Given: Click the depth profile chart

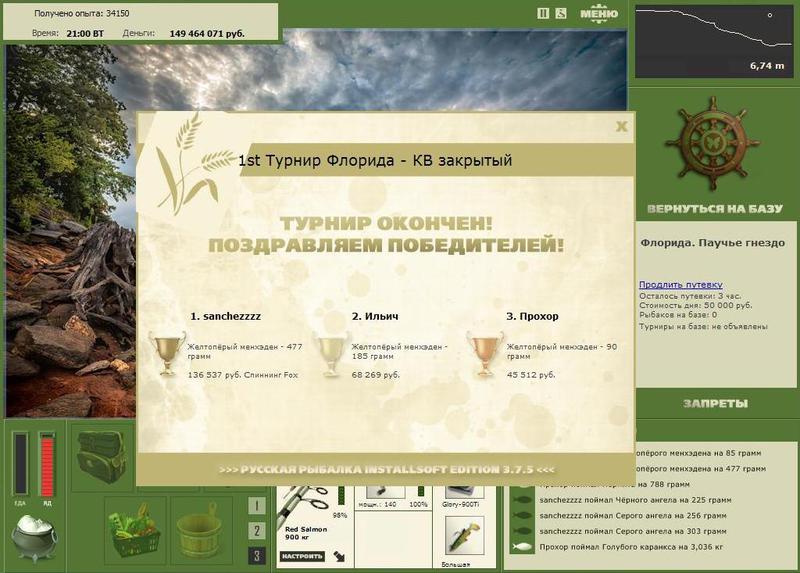Looking at the screenshot, I should point(714,41).
